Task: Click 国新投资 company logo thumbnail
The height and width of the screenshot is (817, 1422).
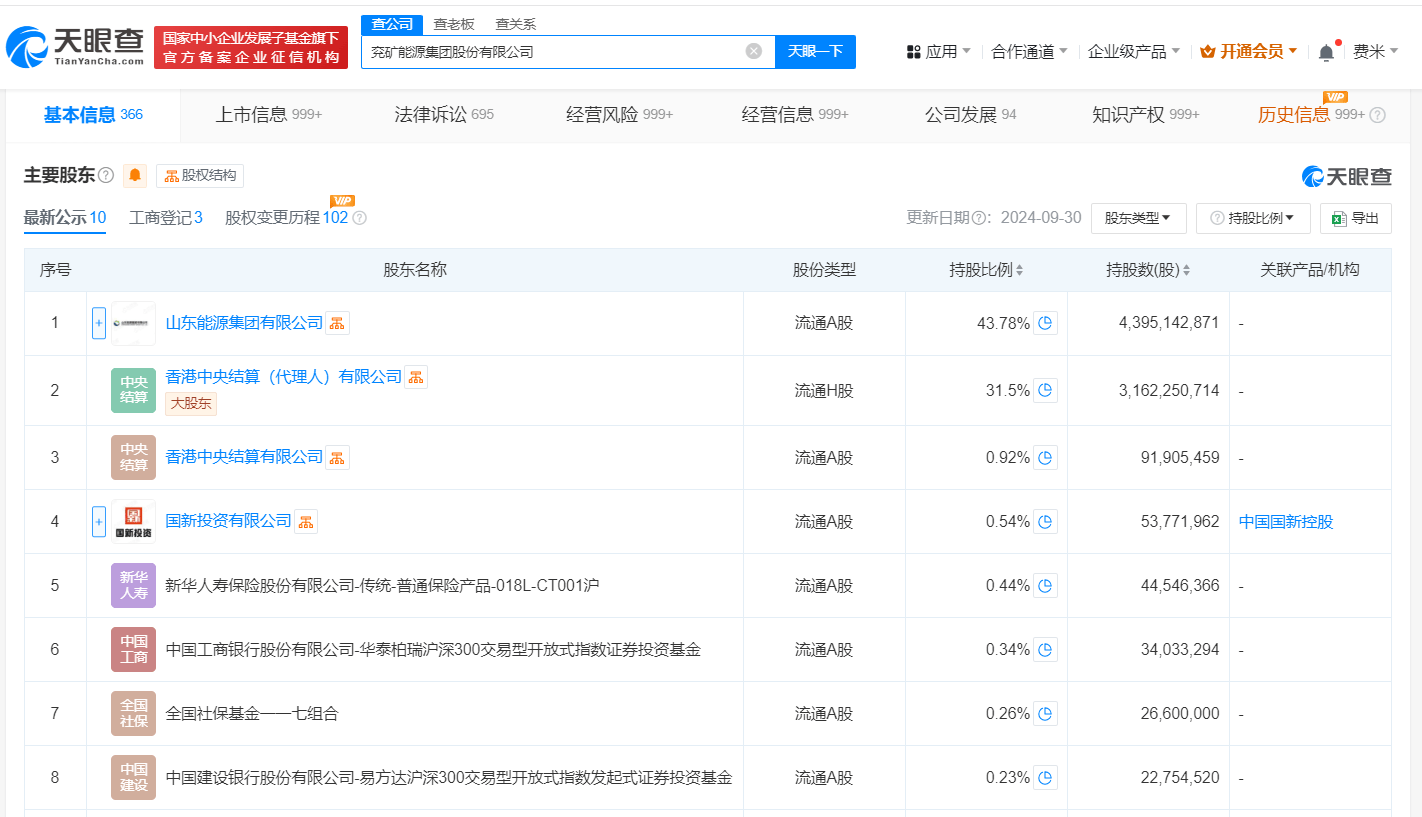Action: 133,521
